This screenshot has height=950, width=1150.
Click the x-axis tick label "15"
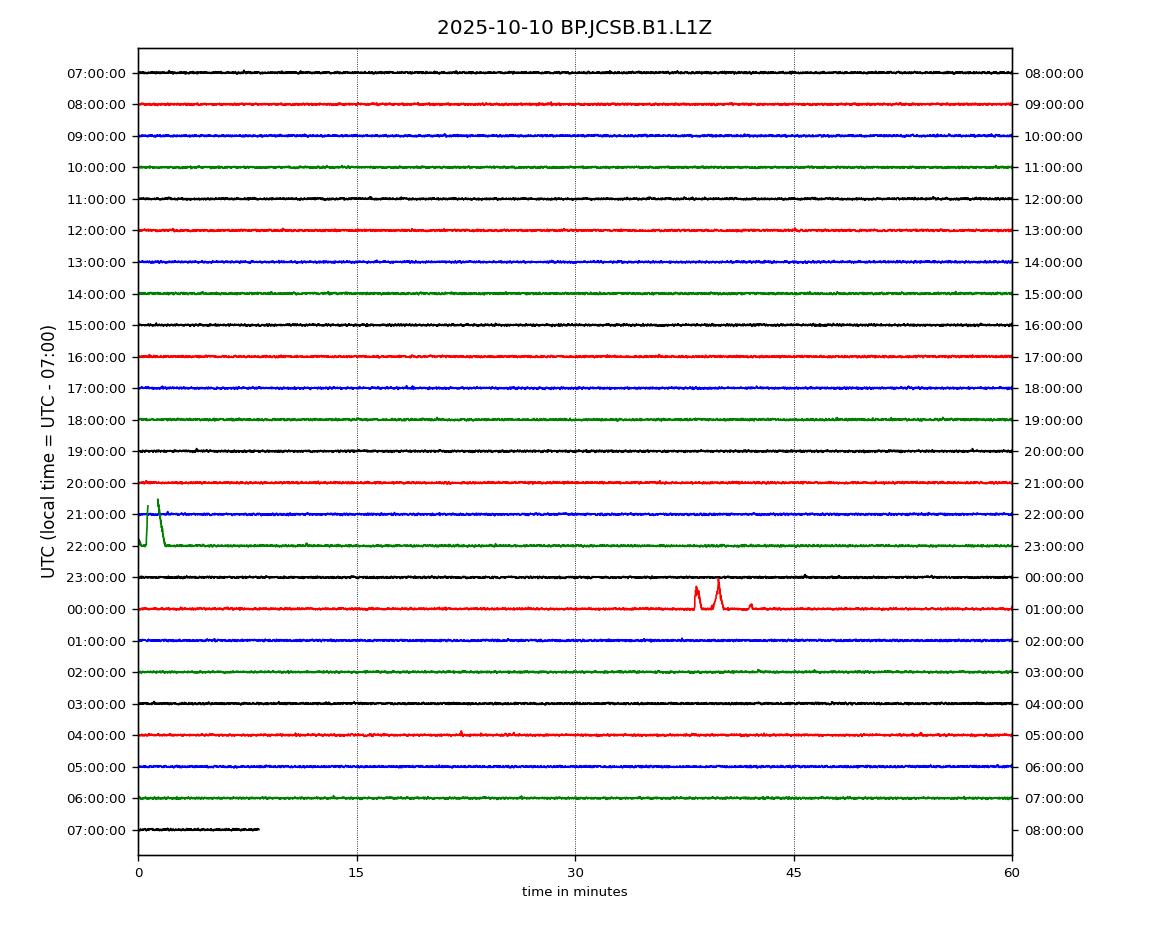point(356,873)
